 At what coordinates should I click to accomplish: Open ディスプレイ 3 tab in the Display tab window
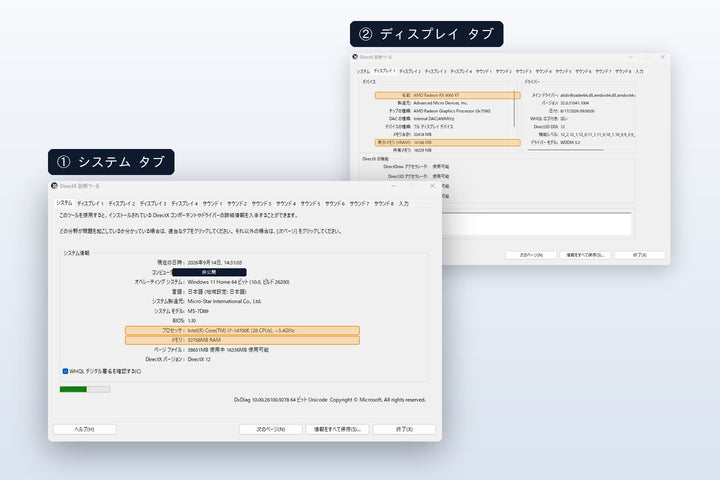point(435,72)
